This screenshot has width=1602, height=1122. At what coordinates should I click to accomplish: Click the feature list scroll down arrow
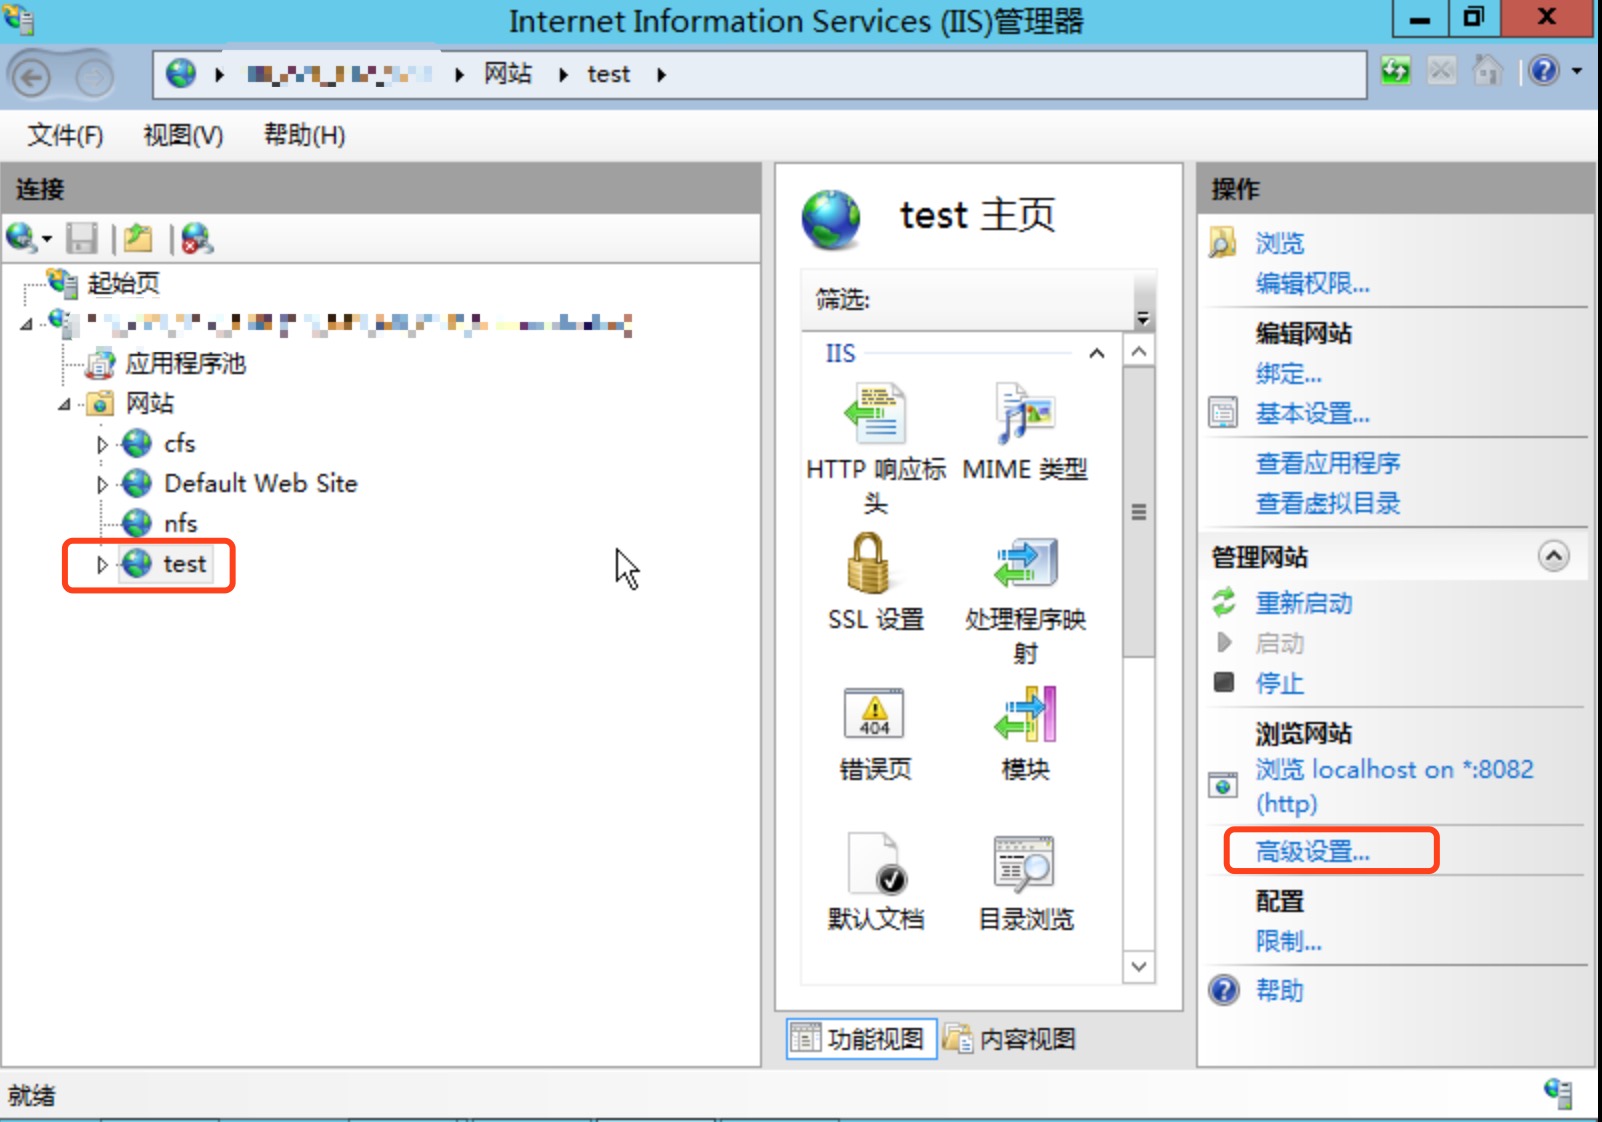tap(1138, 967)
